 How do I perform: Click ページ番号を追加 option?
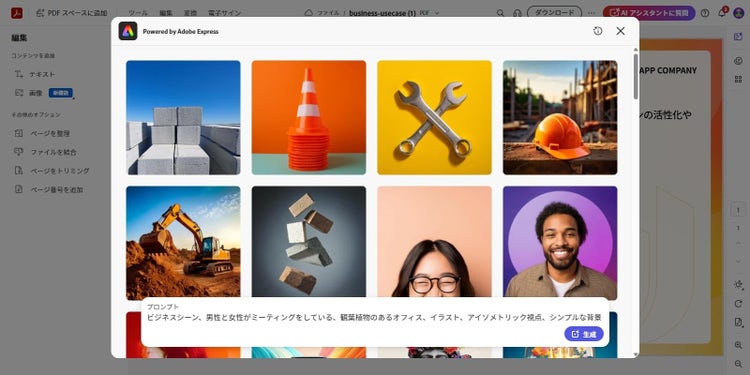click(x=49, y=189)
